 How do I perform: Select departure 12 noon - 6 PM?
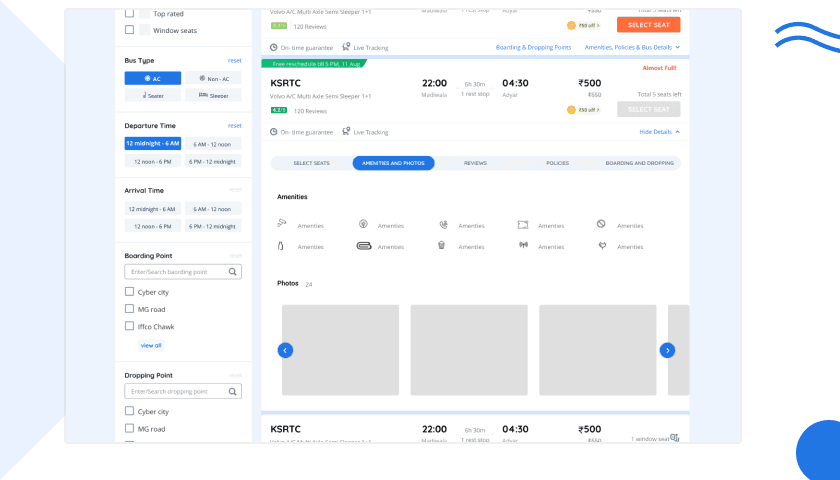(x=153, y=161)
